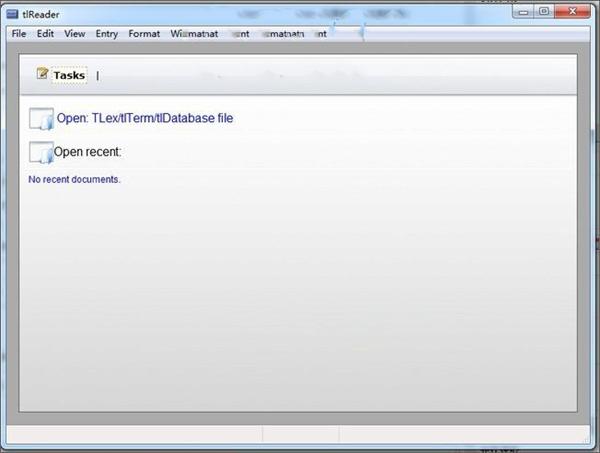Minimize the tlReader window
The image size is (600, 453).
pos(523,12)
